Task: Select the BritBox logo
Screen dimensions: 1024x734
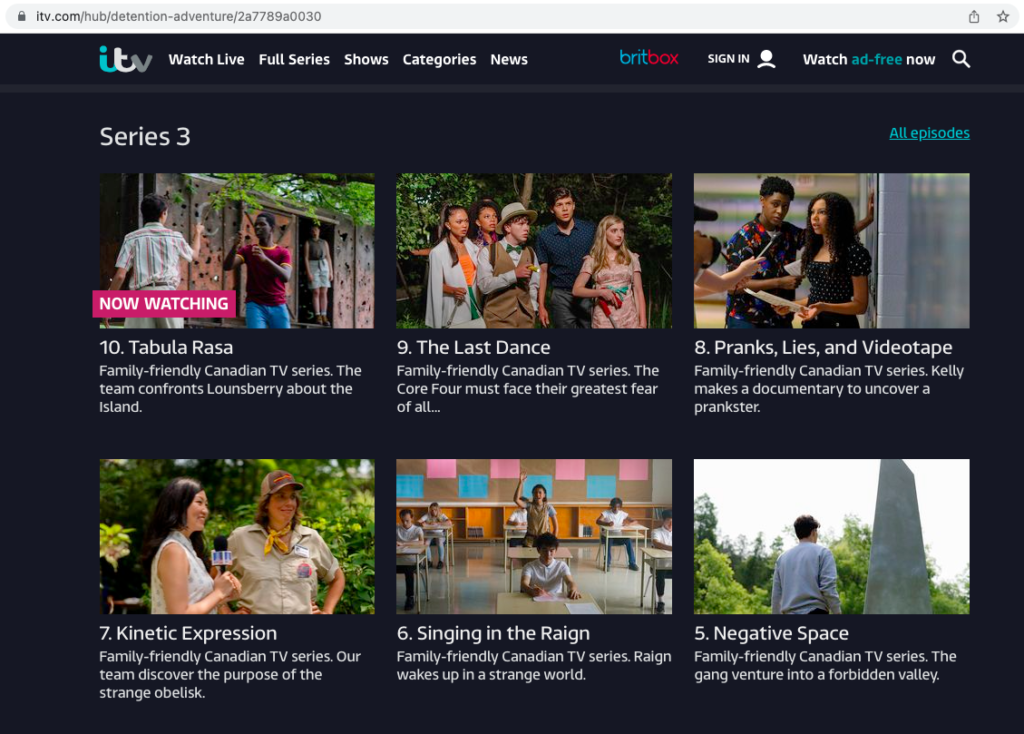Action: (648, 58)
